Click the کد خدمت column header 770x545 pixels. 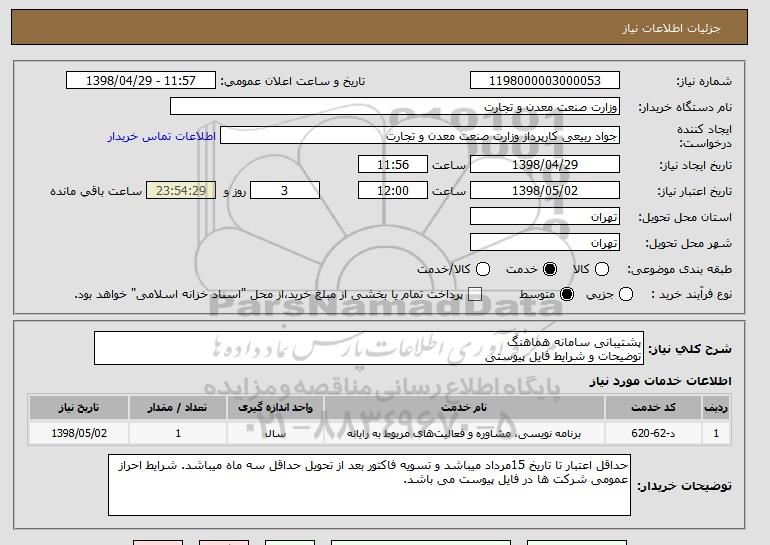(x=653, y=408)
